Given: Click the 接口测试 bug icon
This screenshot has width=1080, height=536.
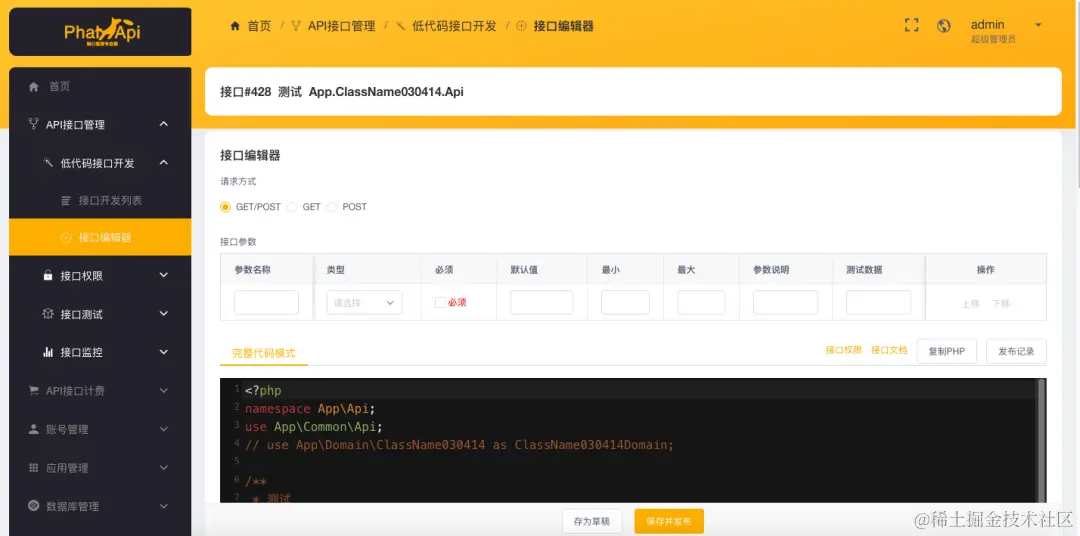Looking at the screenshot, I should [x=48, y=314].
